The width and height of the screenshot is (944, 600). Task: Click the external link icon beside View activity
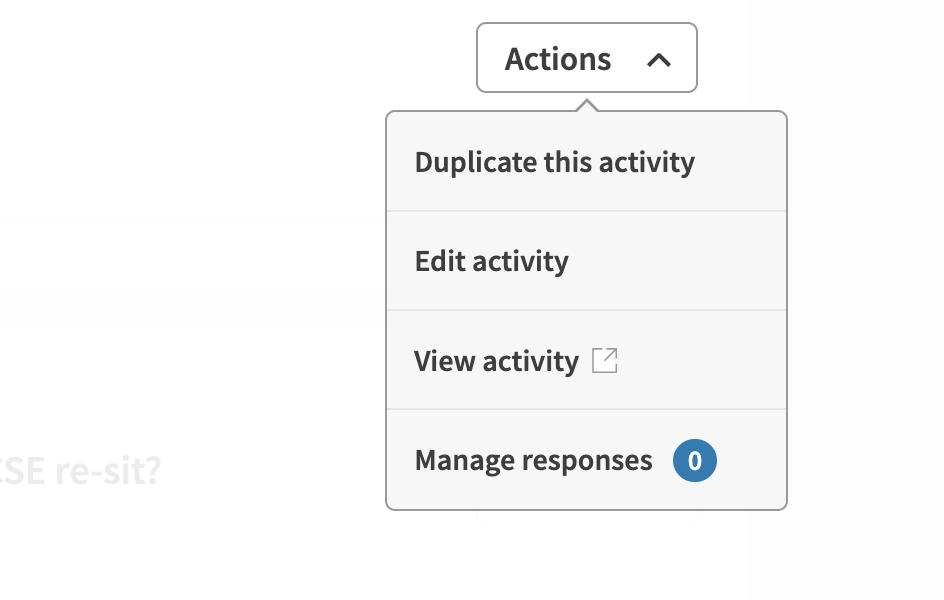pyautogui.click(x=605, y=360)
